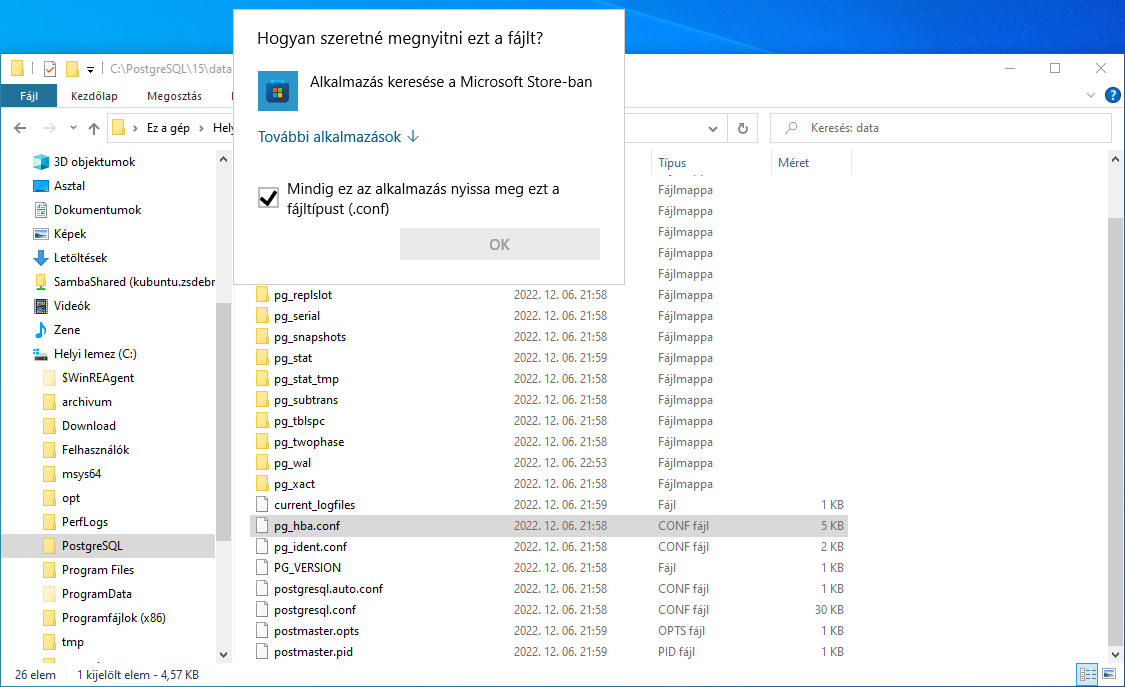This screenshot has width=1125, height=687.
Task: Click the Keresés: data search field
Action: pos(941,128)
